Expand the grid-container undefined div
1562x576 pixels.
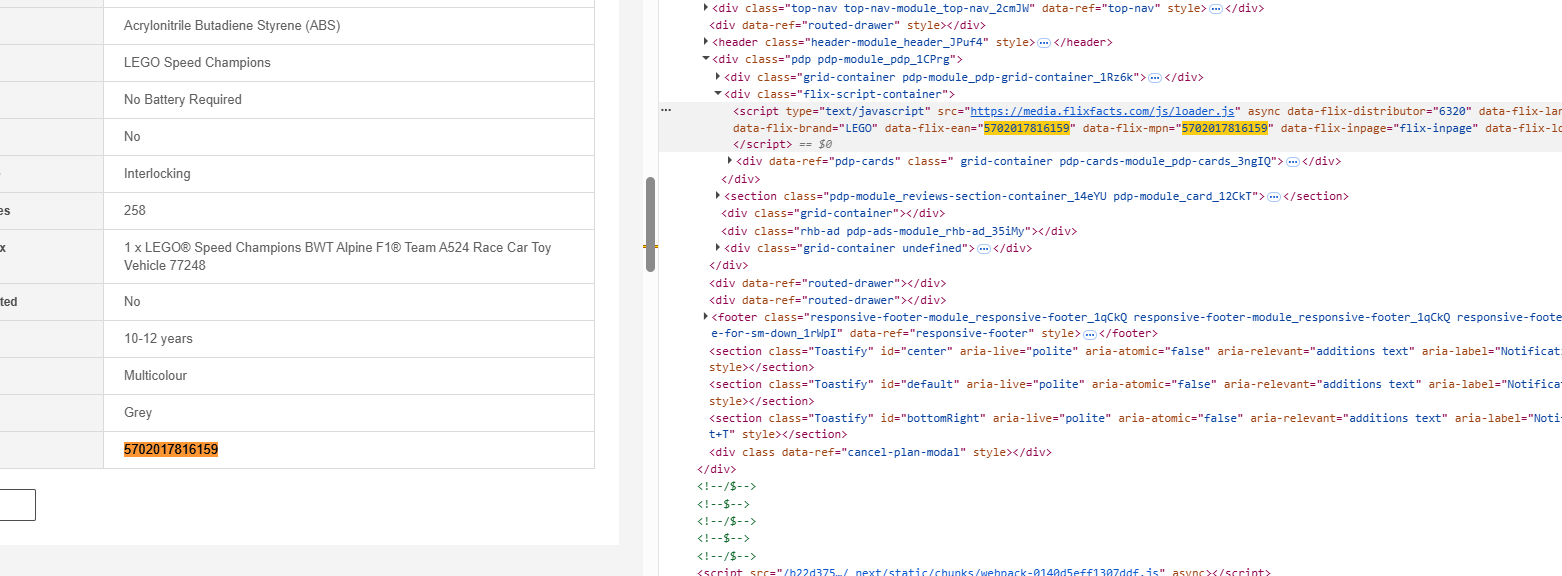tap(718, 248)
